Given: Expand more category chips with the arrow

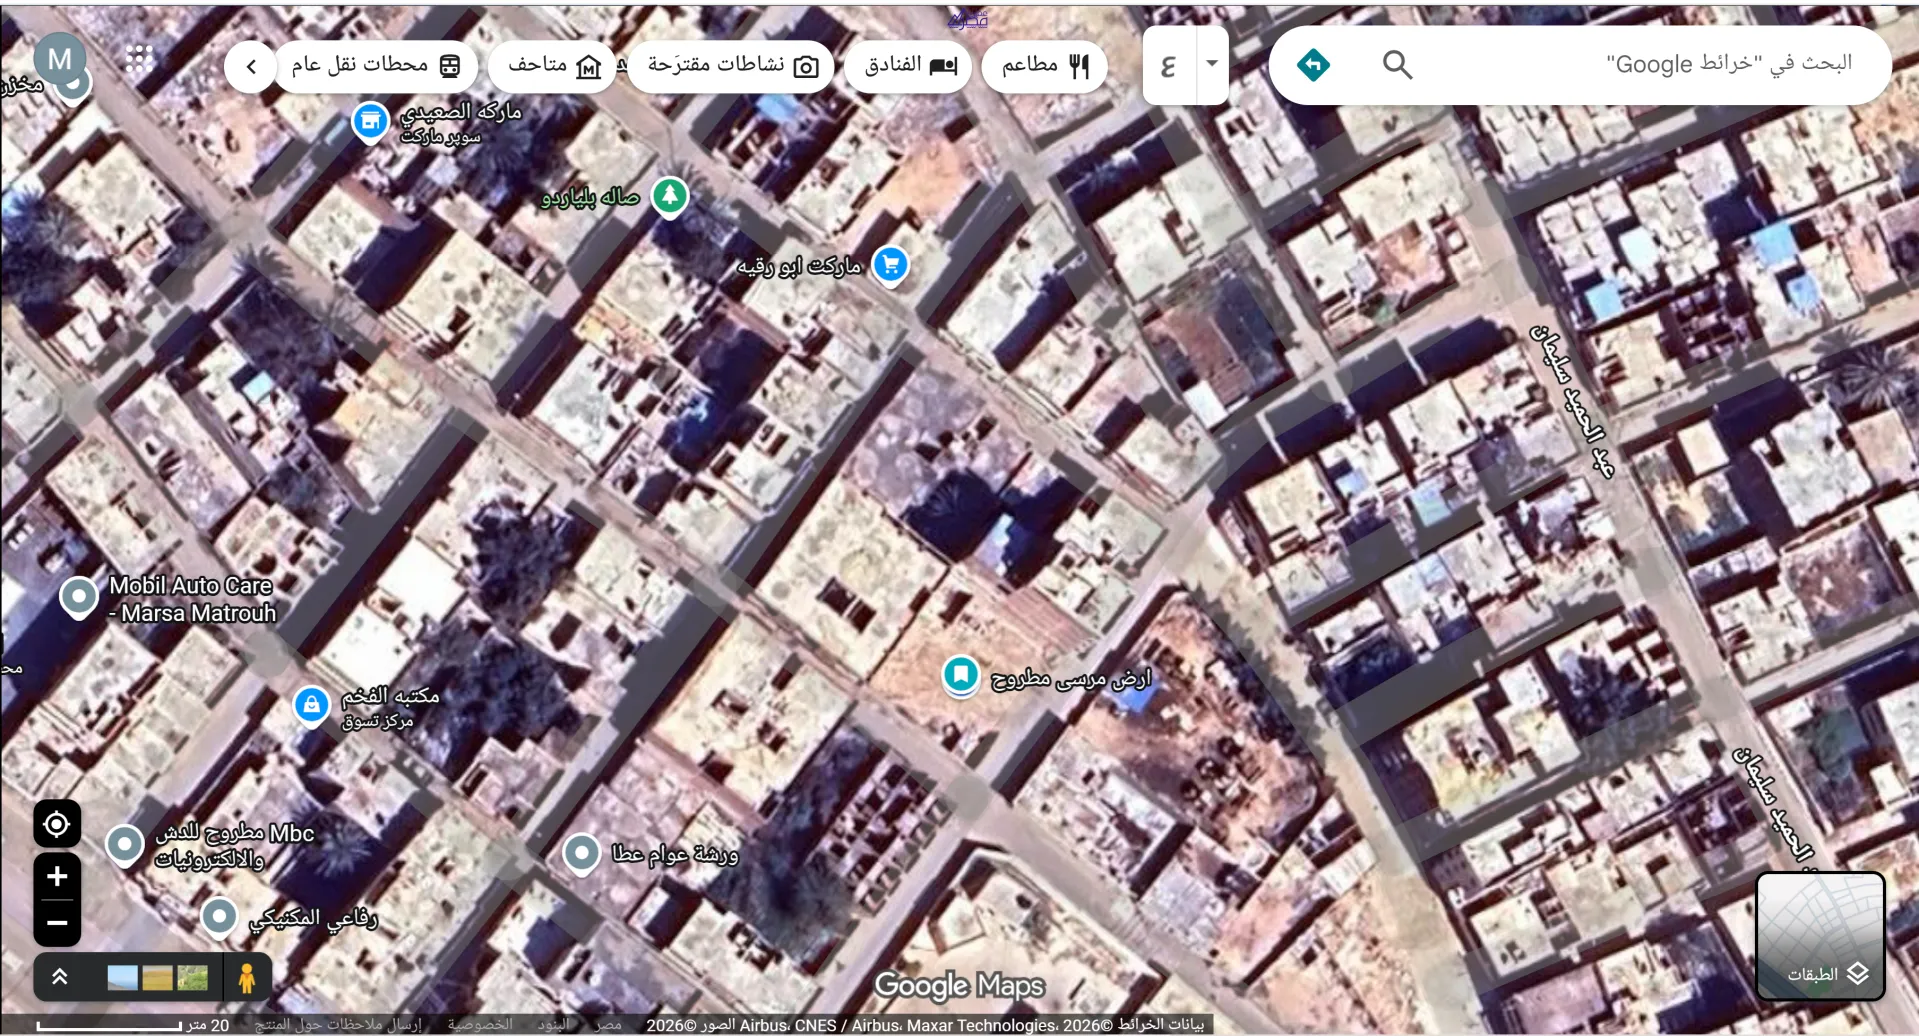Looking at the screenshot, I should [250, 67].
